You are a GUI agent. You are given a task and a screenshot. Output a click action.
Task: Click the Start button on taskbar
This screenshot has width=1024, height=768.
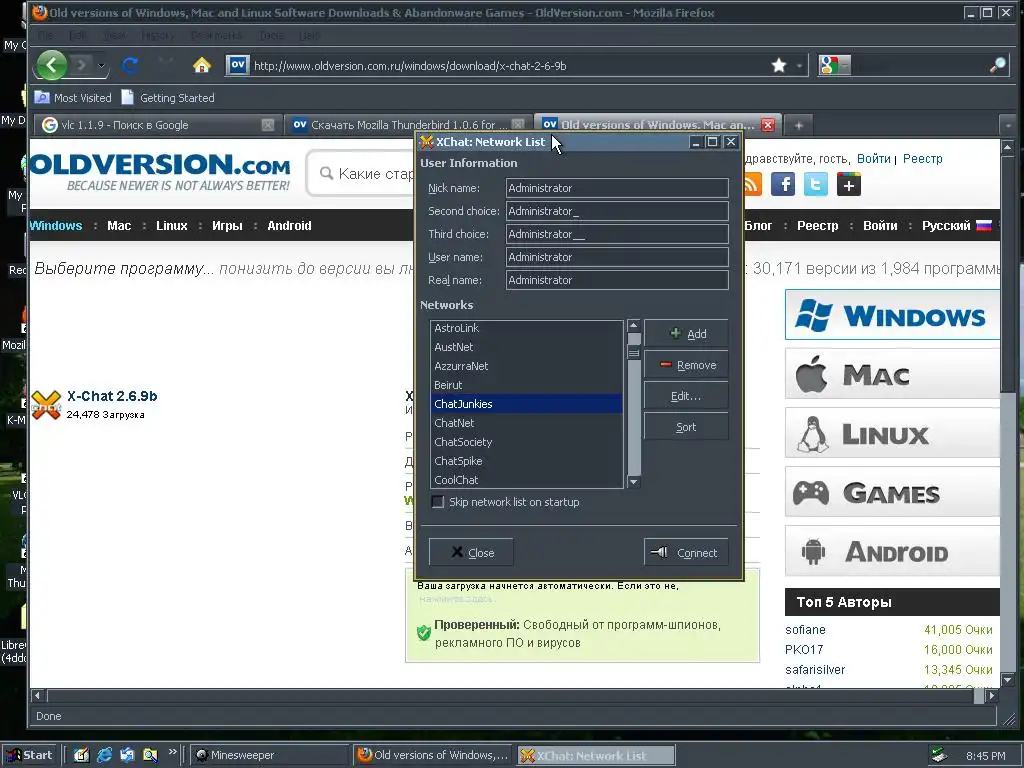click(x=30, y=755)
